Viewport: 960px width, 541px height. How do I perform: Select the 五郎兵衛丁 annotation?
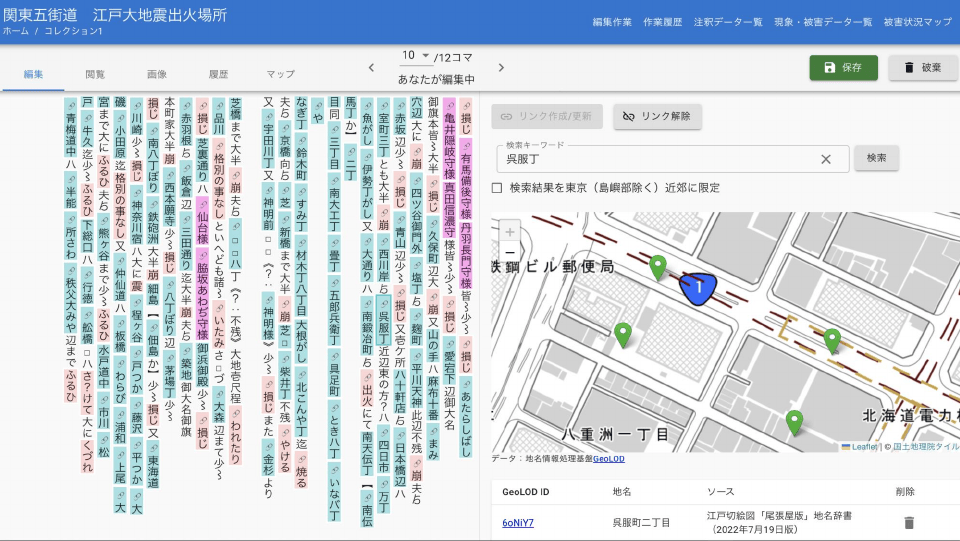[334, 310]
